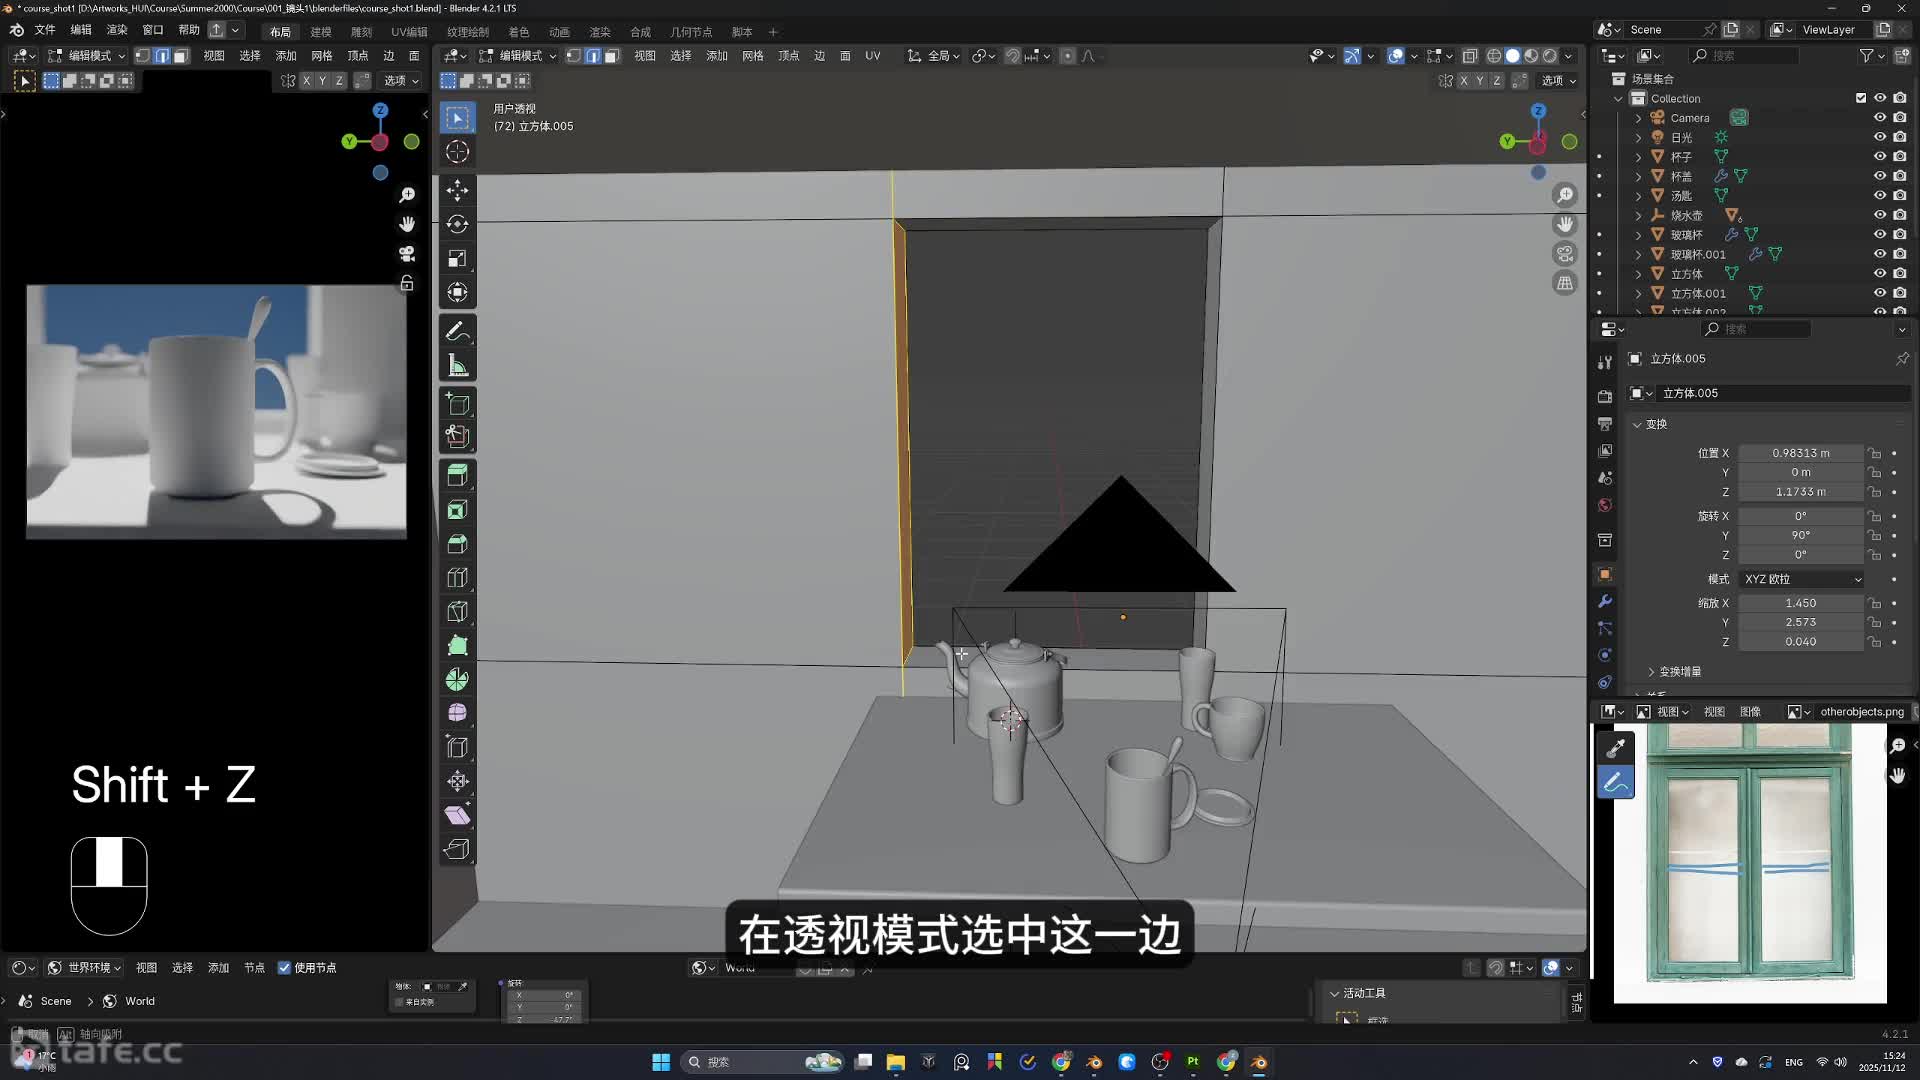Select the Measure tool icon
Image resolution: width=1920 pixels, height=1080 pixels.
457,366
